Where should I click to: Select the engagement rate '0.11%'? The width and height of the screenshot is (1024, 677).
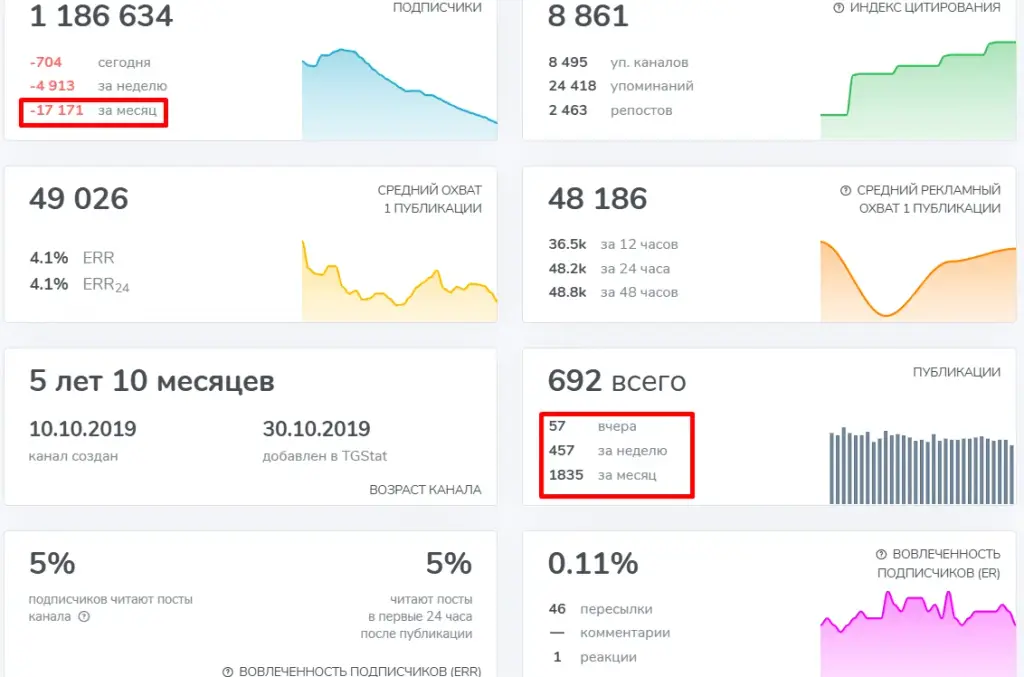point(593,563)
